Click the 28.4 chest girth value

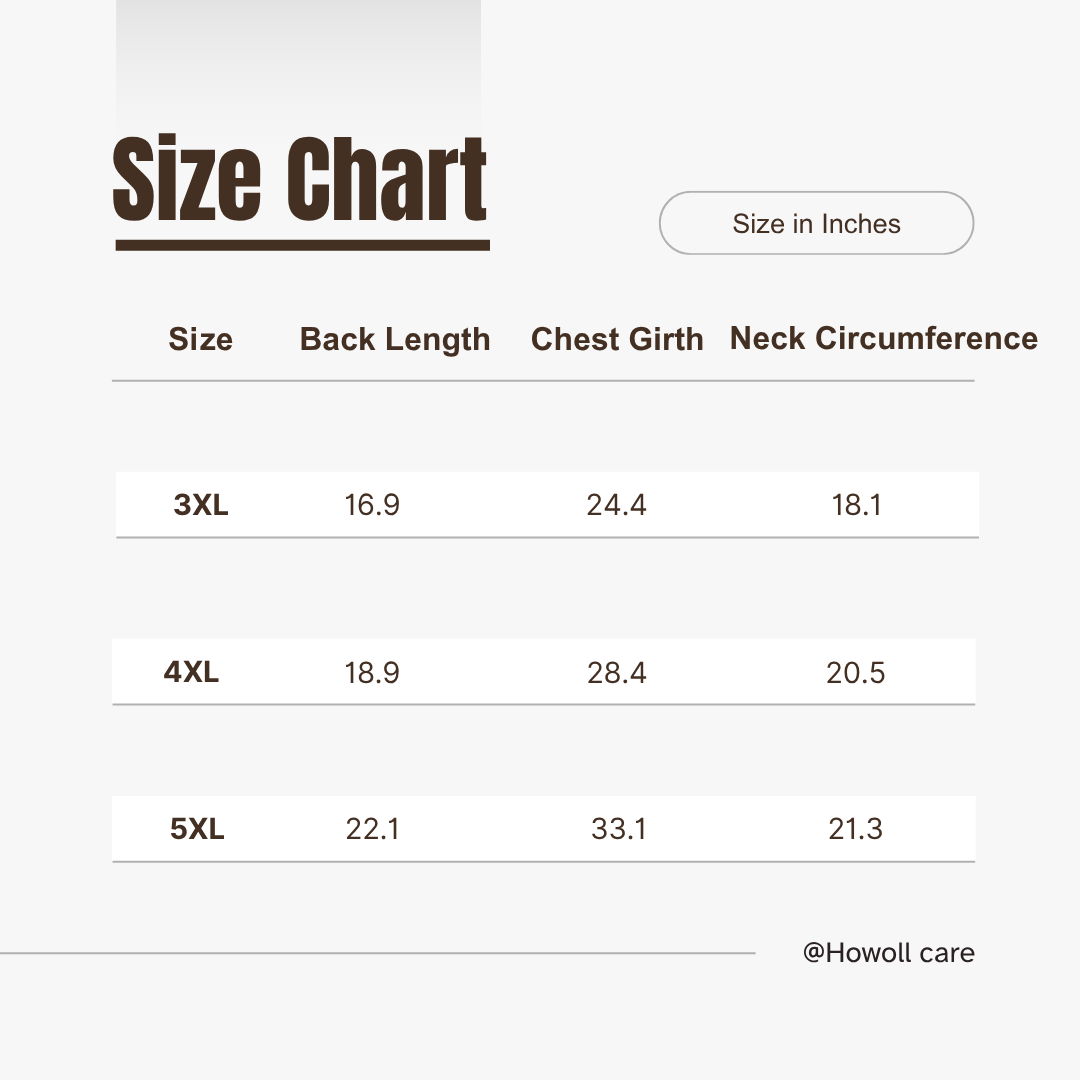pos(616,672)
